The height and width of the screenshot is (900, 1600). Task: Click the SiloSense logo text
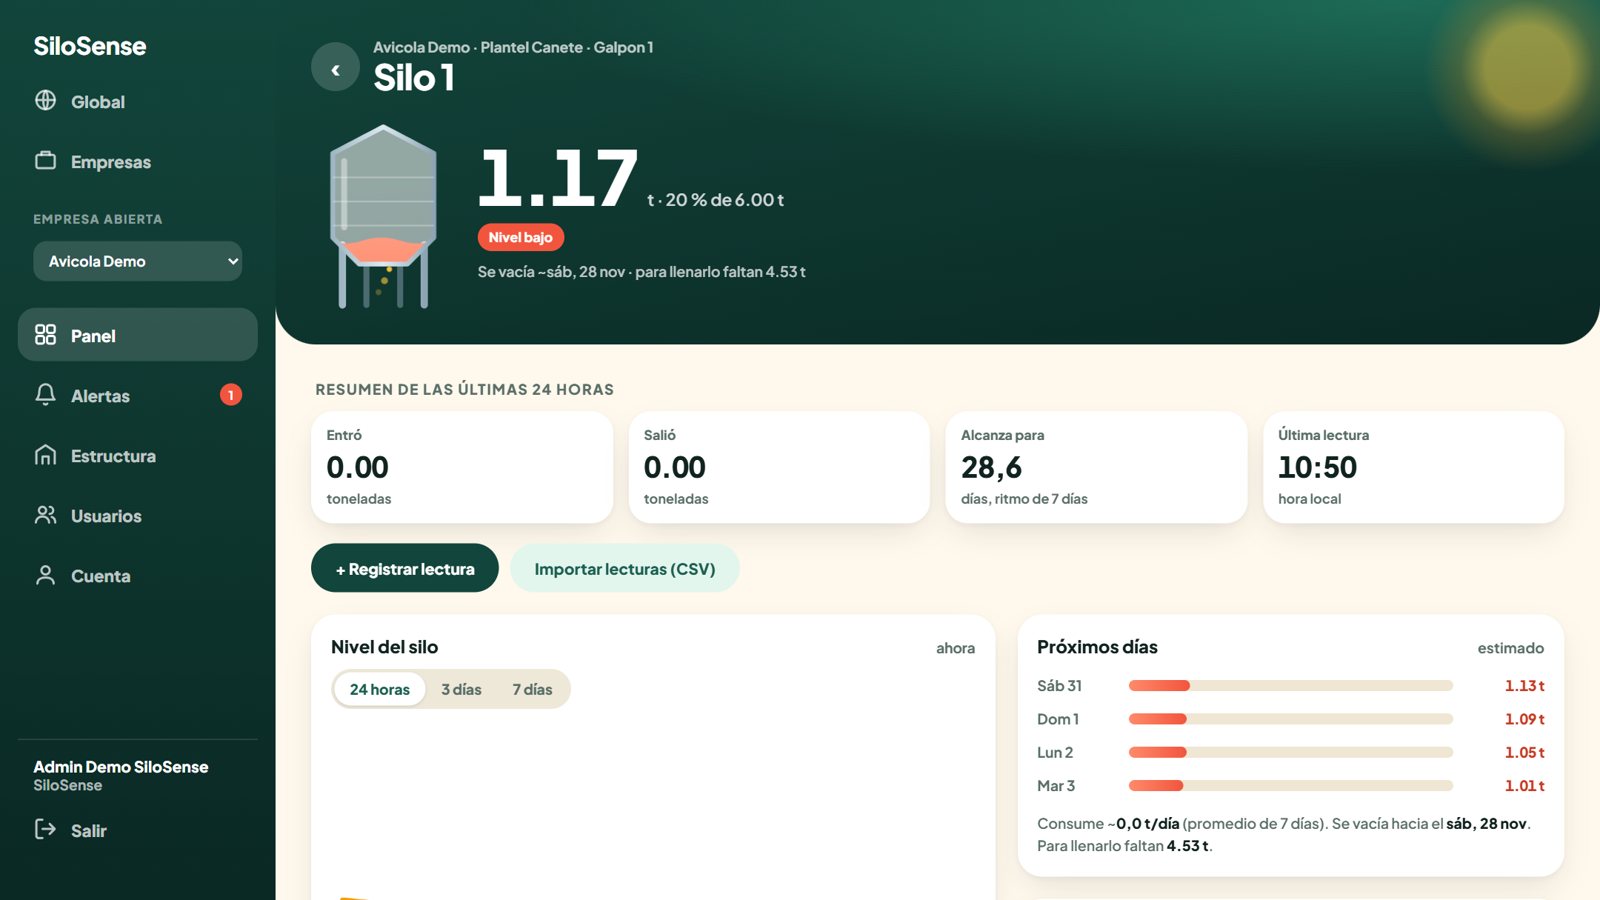point(90,46)
